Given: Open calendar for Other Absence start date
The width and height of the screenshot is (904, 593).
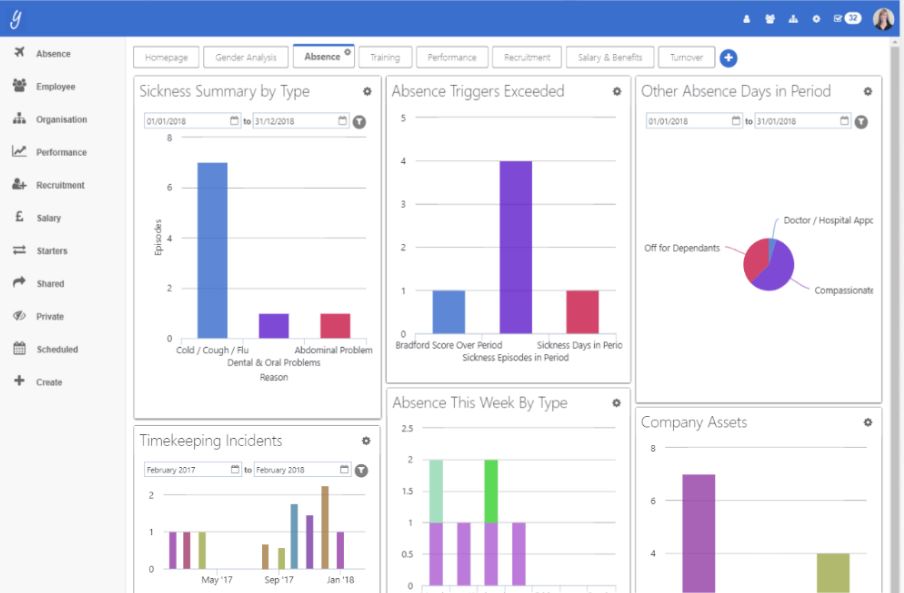Looking at the screenshot, I should [736, 120].
